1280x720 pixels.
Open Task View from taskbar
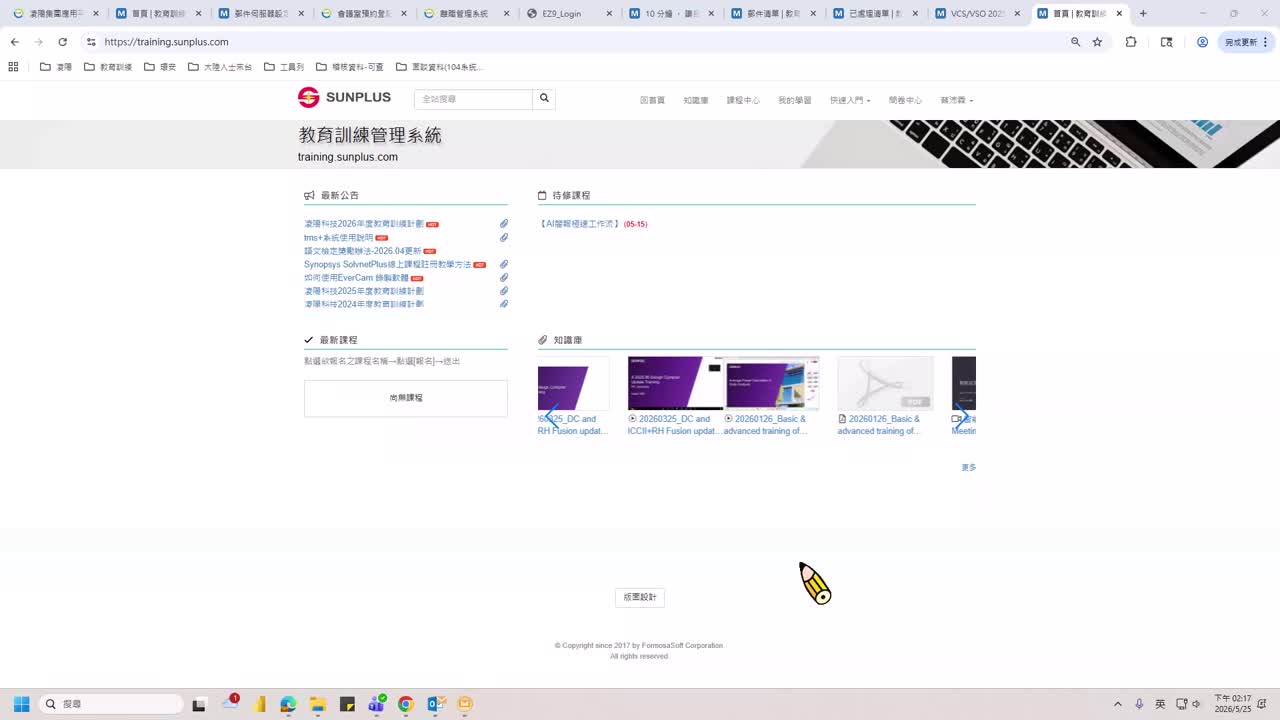click(x=199, y=704)
